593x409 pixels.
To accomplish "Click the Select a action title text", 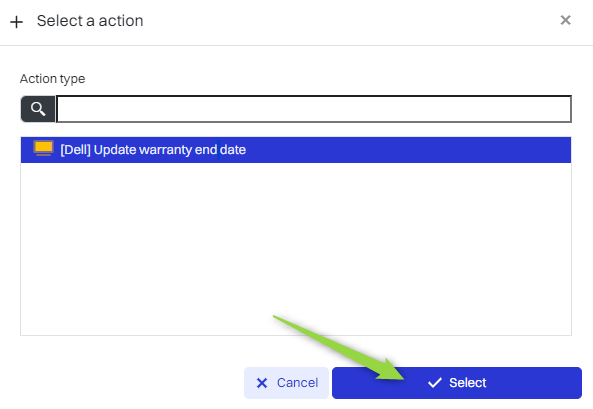I will click(x=90, y=21).
